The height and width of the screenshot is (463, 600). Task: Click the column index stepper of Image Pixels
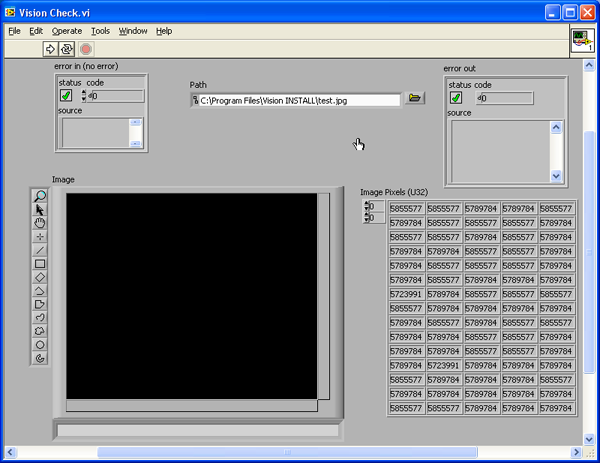[367, 218]
